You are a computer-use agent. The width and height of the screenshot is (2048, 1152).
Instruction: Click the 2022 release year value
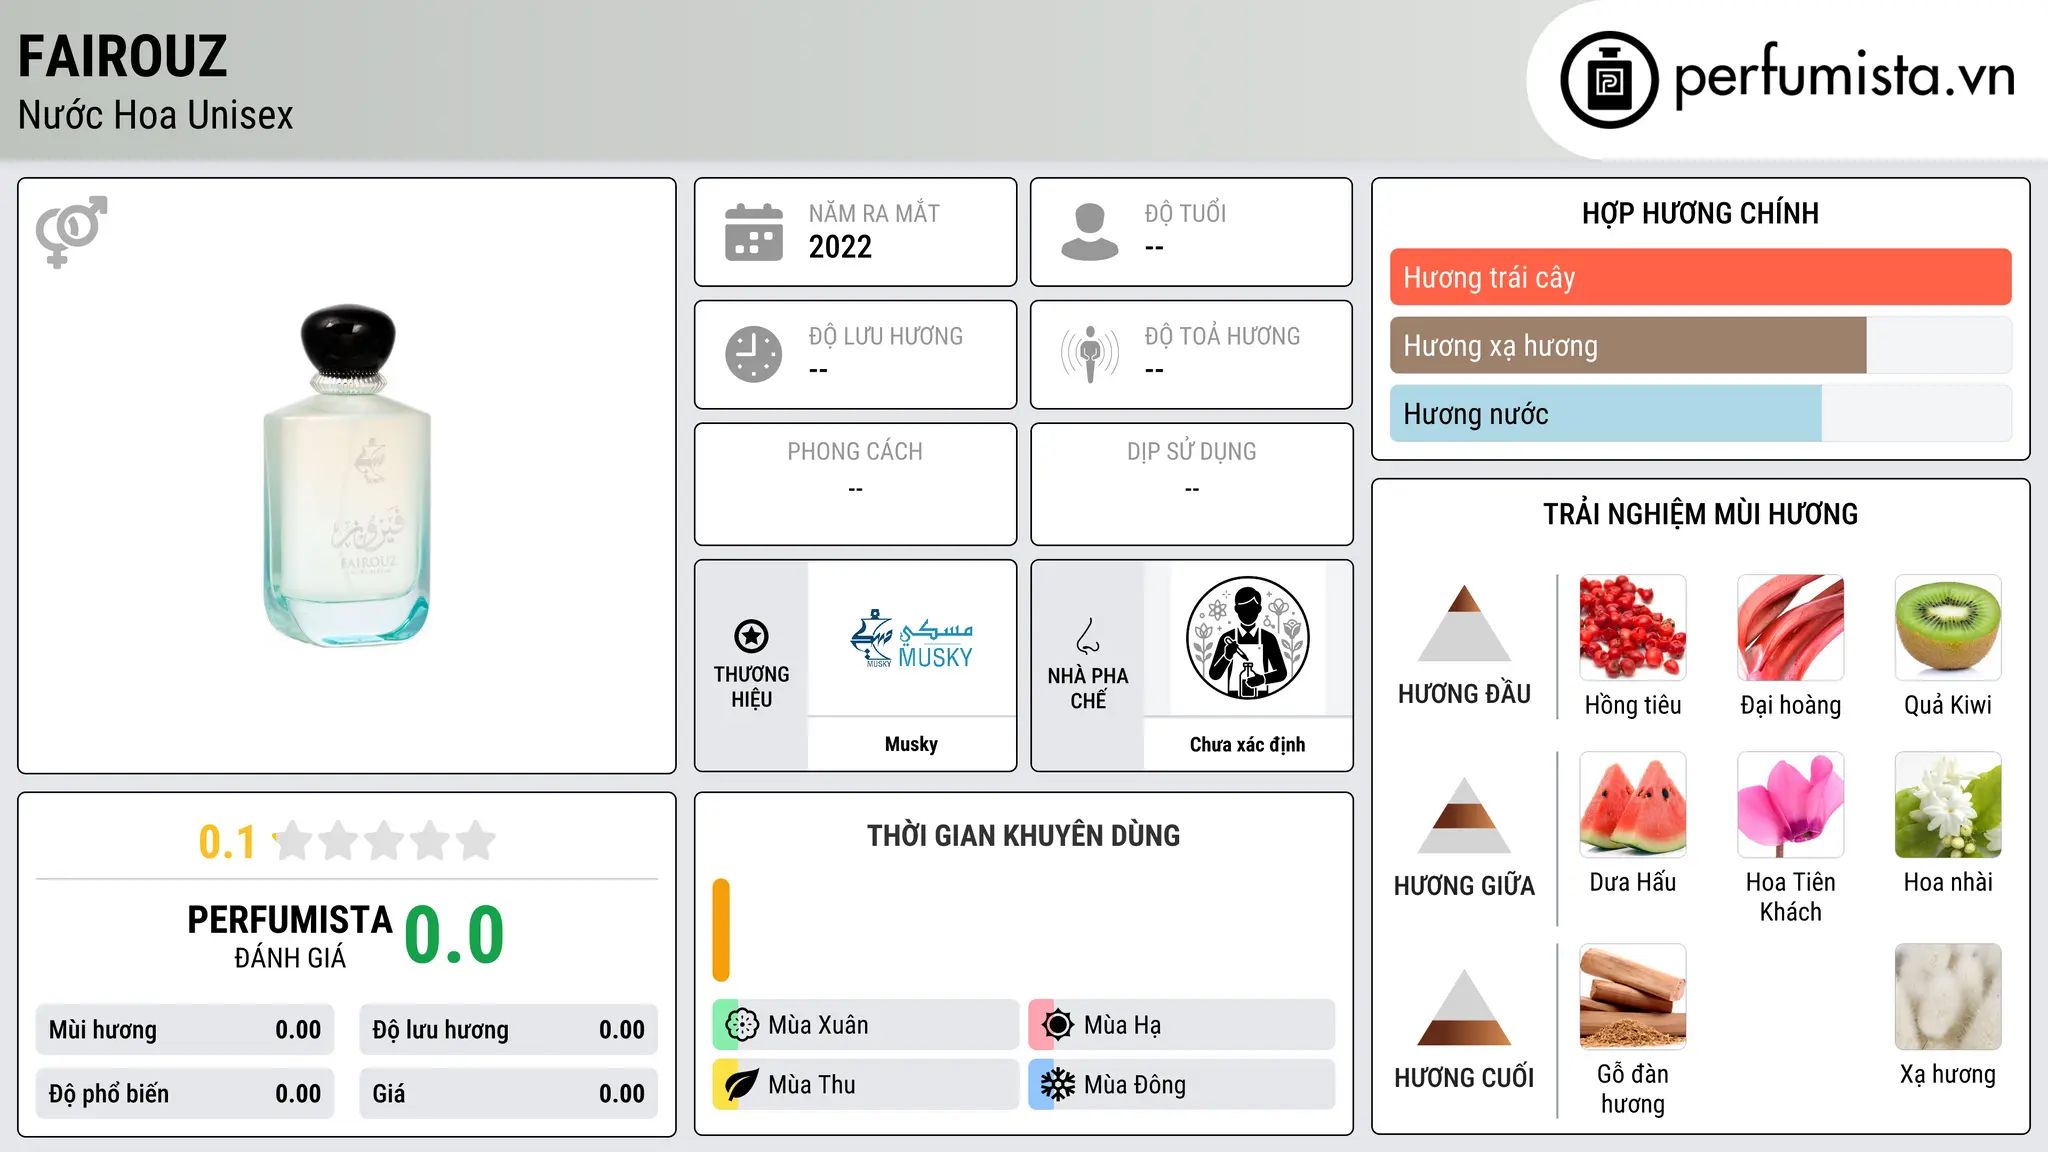click(840, 247)
